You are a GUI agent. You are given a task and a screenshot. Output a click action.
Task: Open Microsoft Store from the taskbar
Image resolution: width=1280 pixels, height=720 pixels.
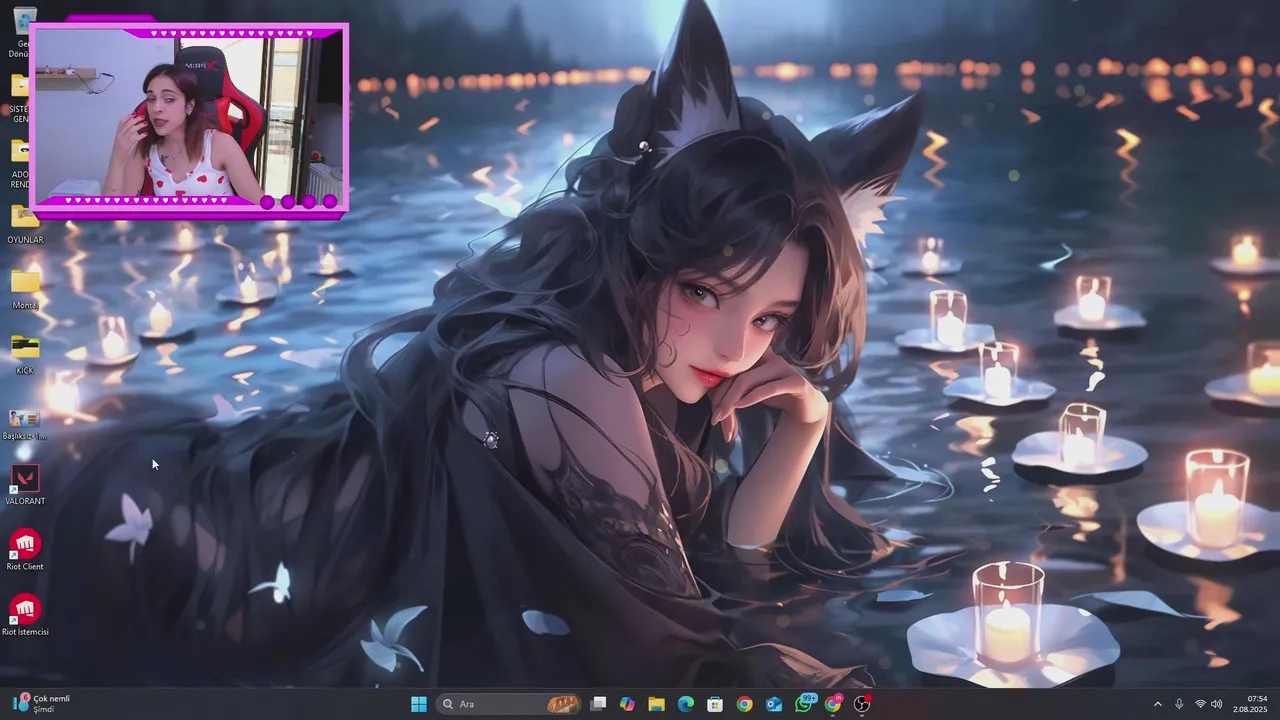pos(715,704)
